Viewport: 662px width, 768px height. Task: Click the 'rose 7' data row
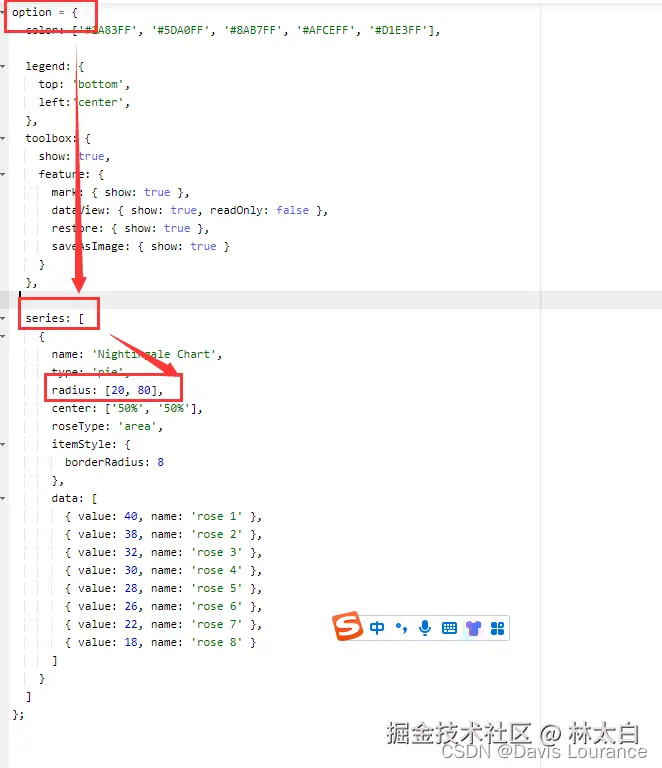164,624
